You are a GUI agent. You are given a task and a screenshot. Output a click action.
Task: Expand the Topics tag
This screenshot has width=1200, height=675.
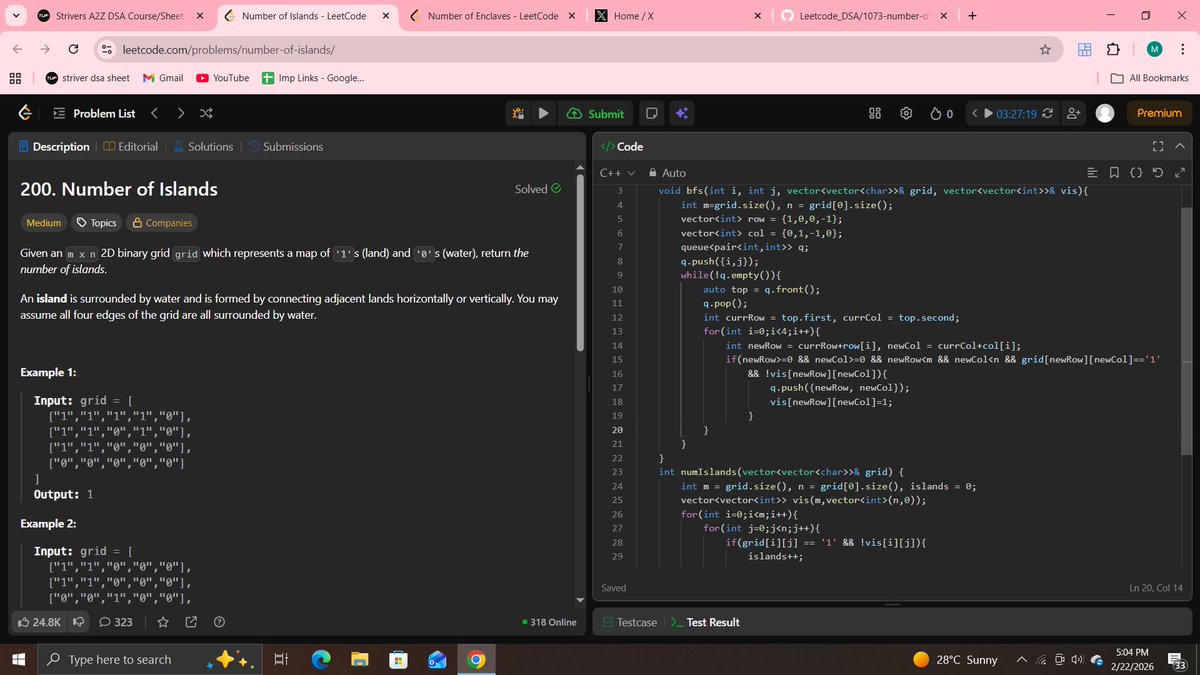pos(97,223)
